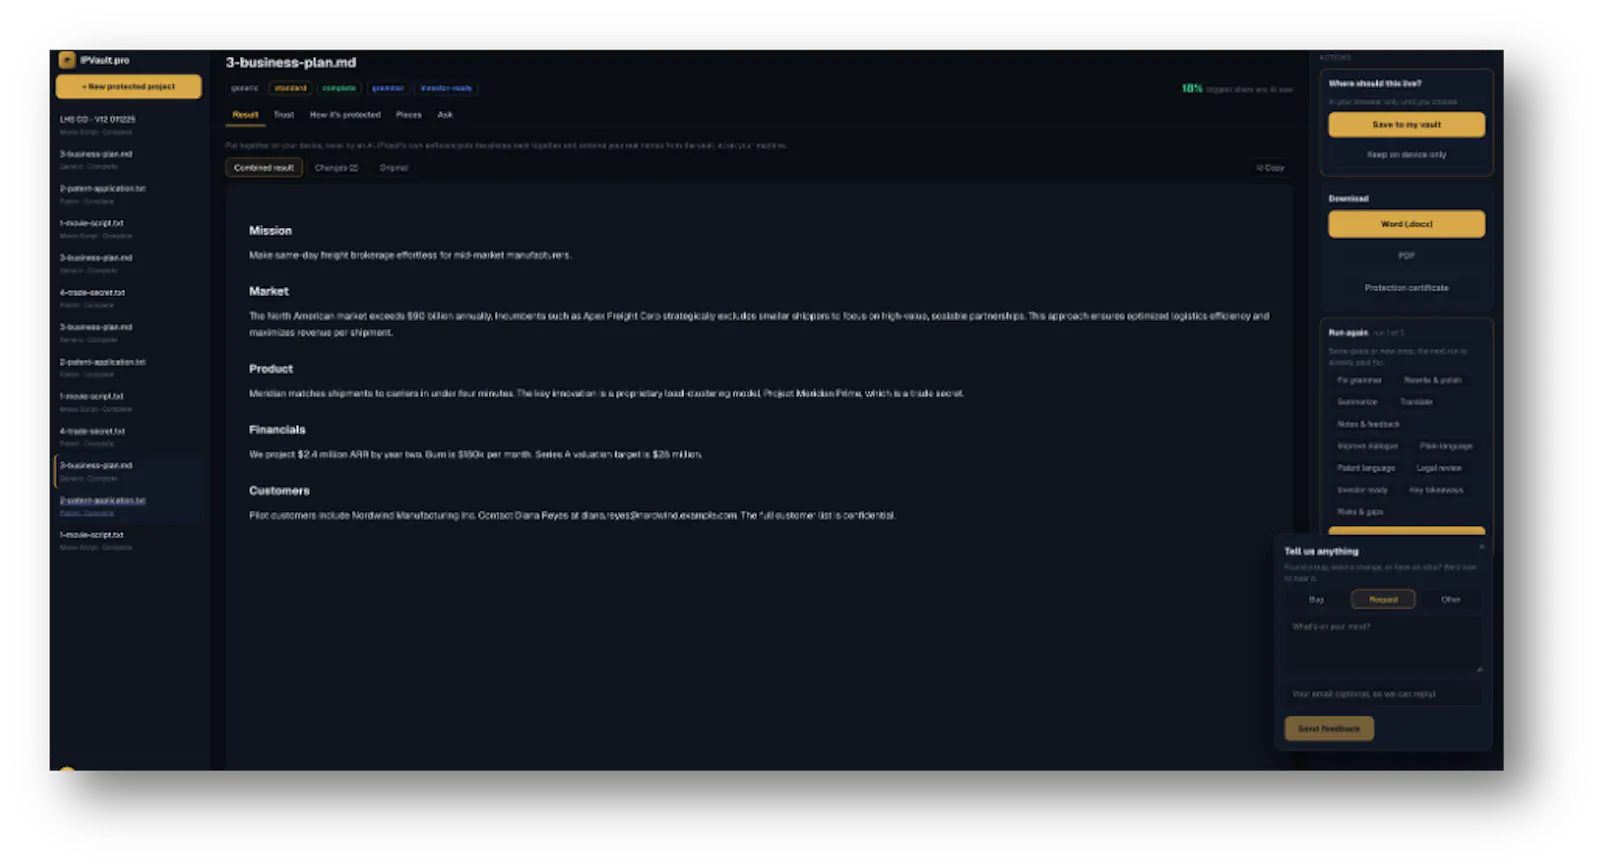Click the Market heading
This screenshot has width=1600, height=867.
268,292
